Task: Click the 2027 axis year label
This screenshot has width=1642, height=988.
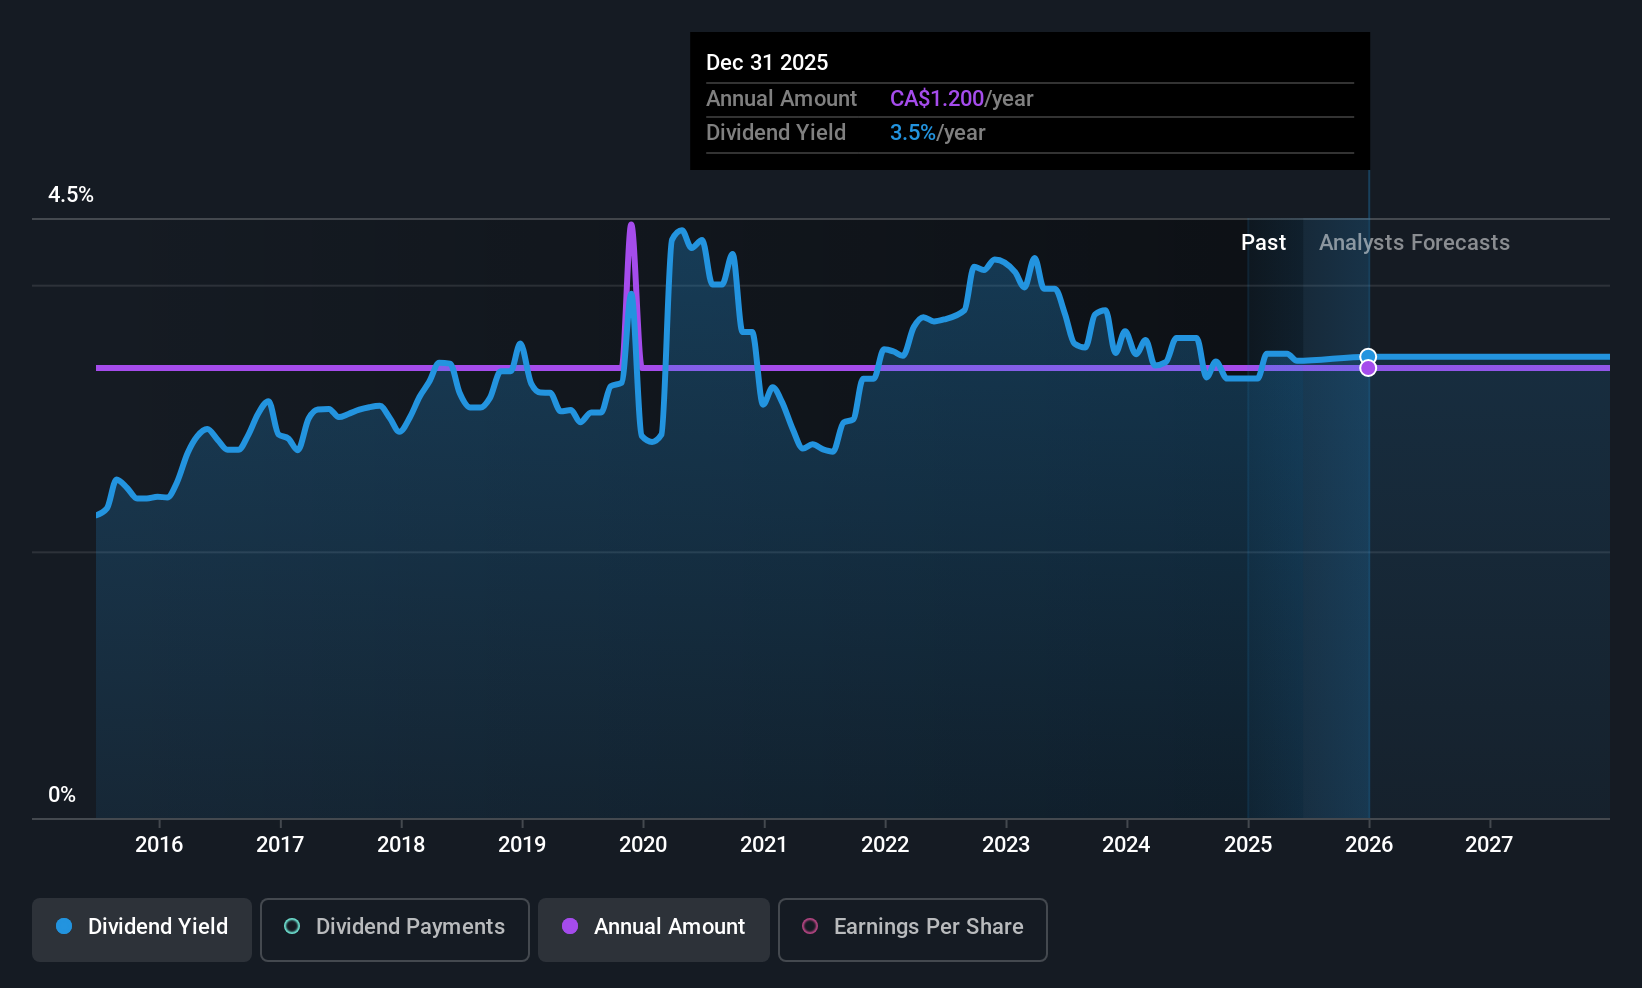Action: [1489, 845]
